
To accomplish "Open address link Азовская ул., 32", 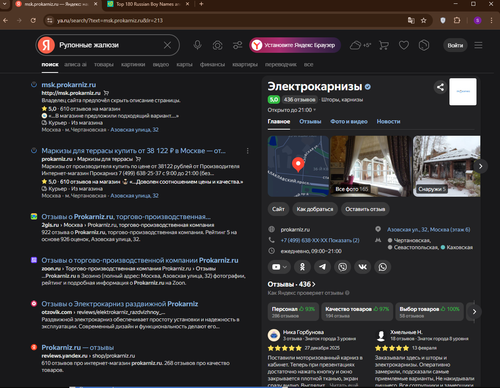I will (x=428, y=230).
